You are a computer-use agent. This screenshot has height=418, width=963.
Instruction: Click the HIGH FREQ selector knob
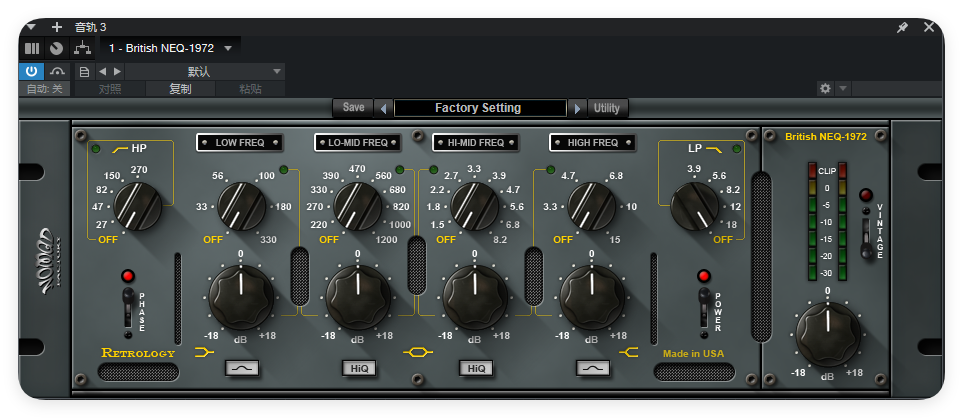point(591,206)
